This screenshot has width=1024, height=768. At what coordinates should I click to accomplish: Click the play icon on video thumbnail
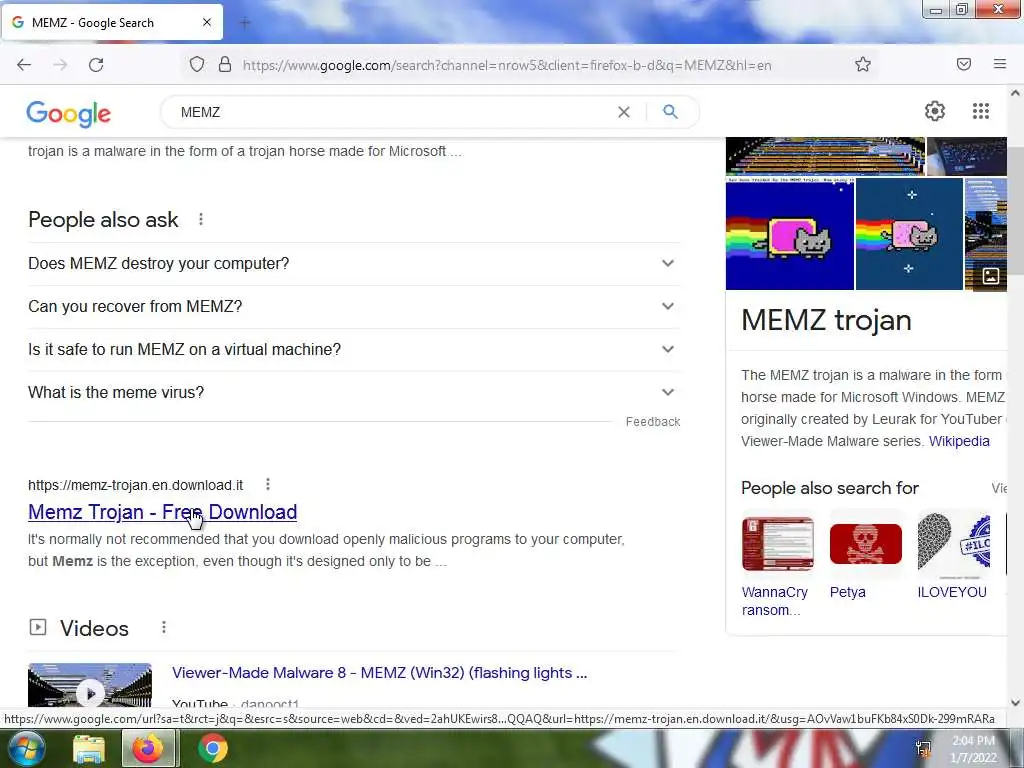(90, 693)
